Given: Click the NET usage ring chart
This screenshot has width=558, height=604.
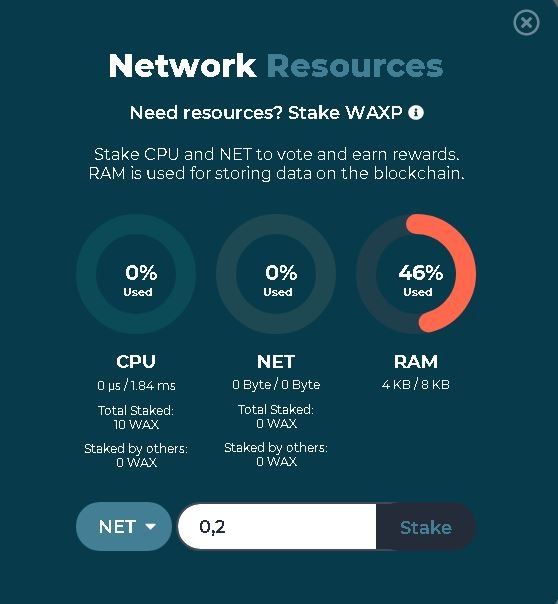Looking at the screenshot, I should (x=276, y=274).
